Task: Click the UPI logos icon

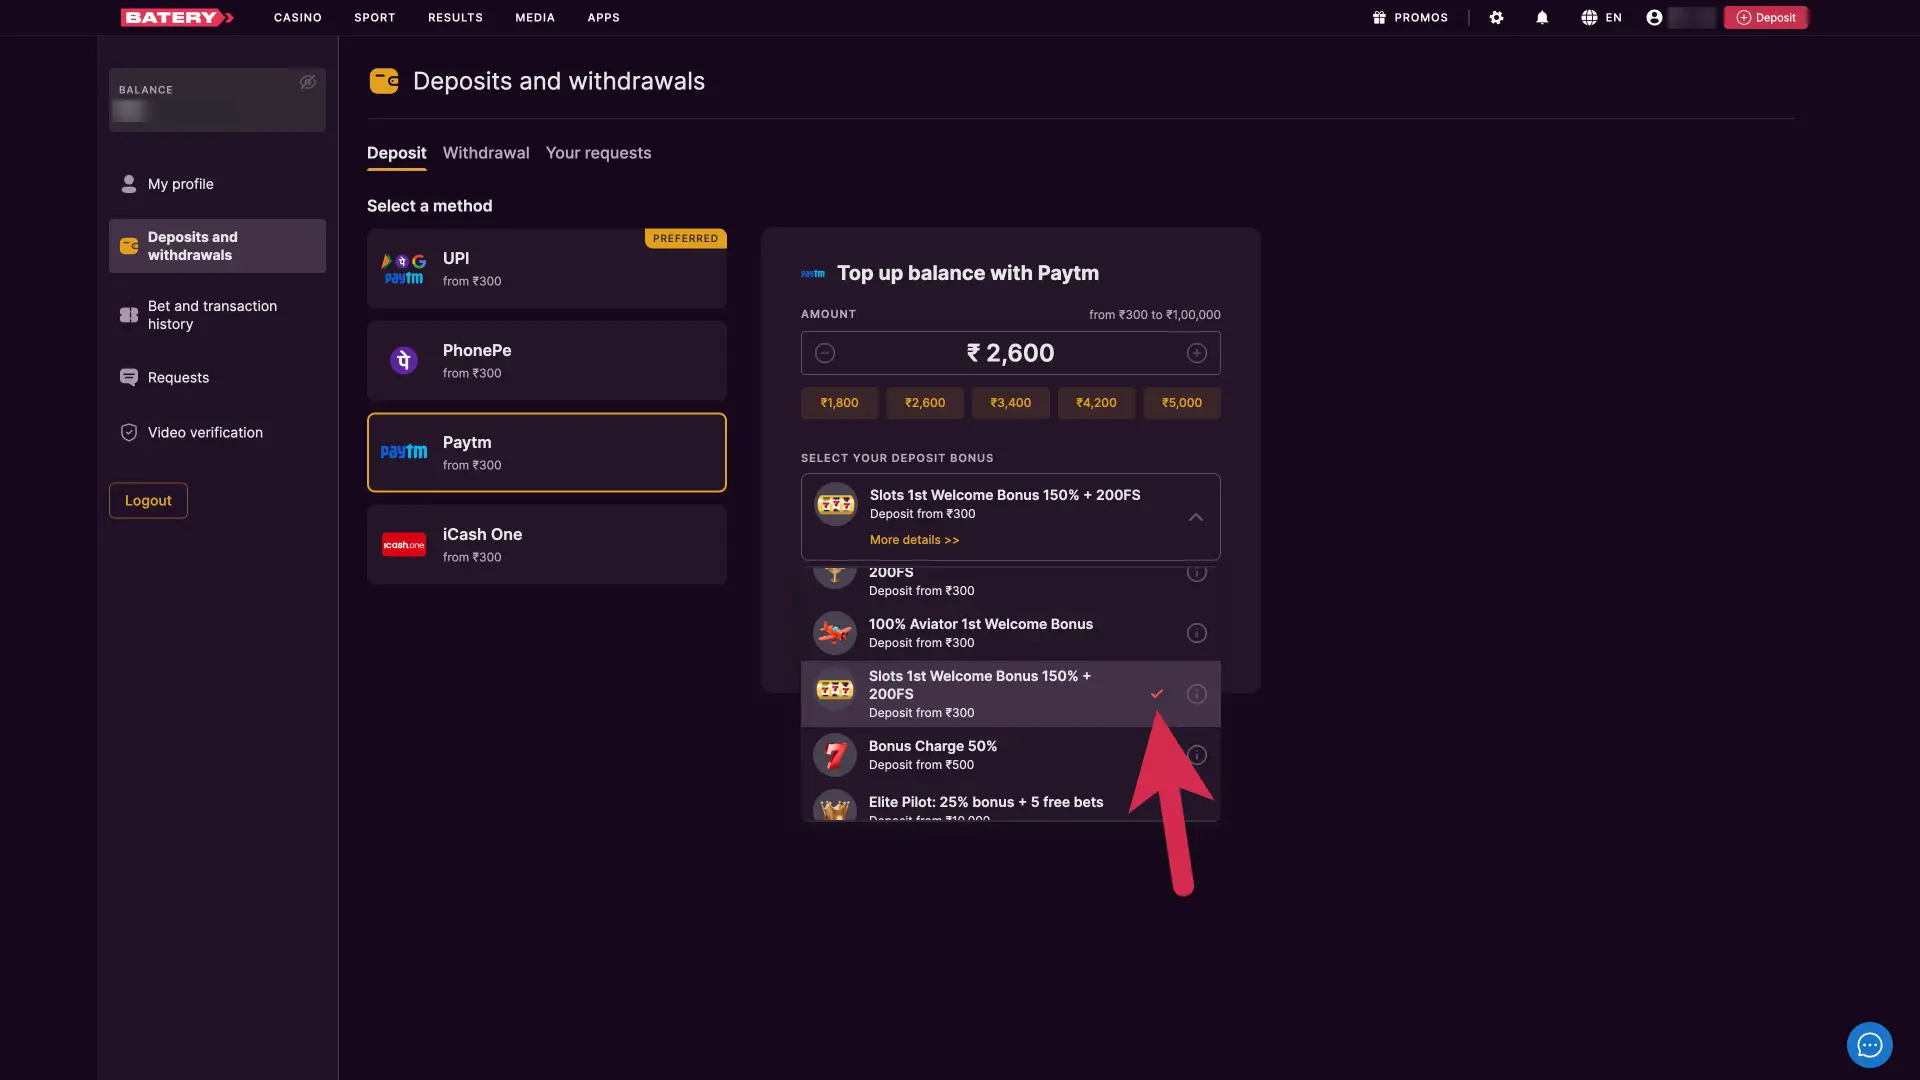Action: click(x=404, y=268)
